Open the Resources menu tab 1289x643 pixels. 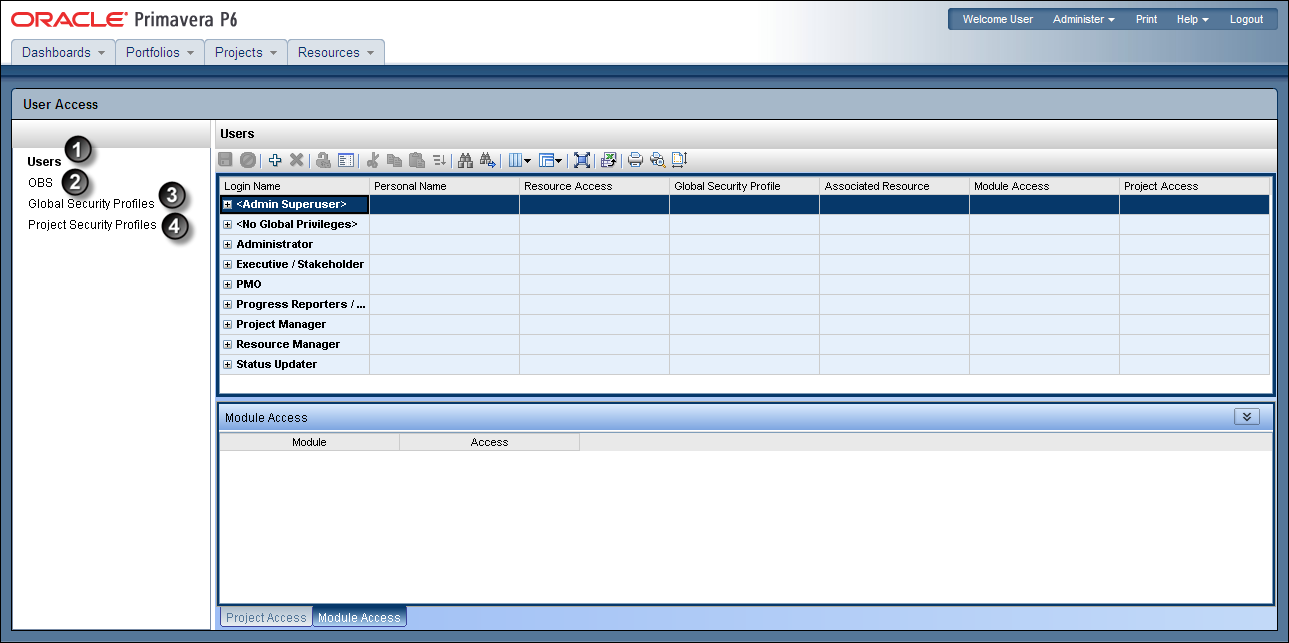coord(336,52)
